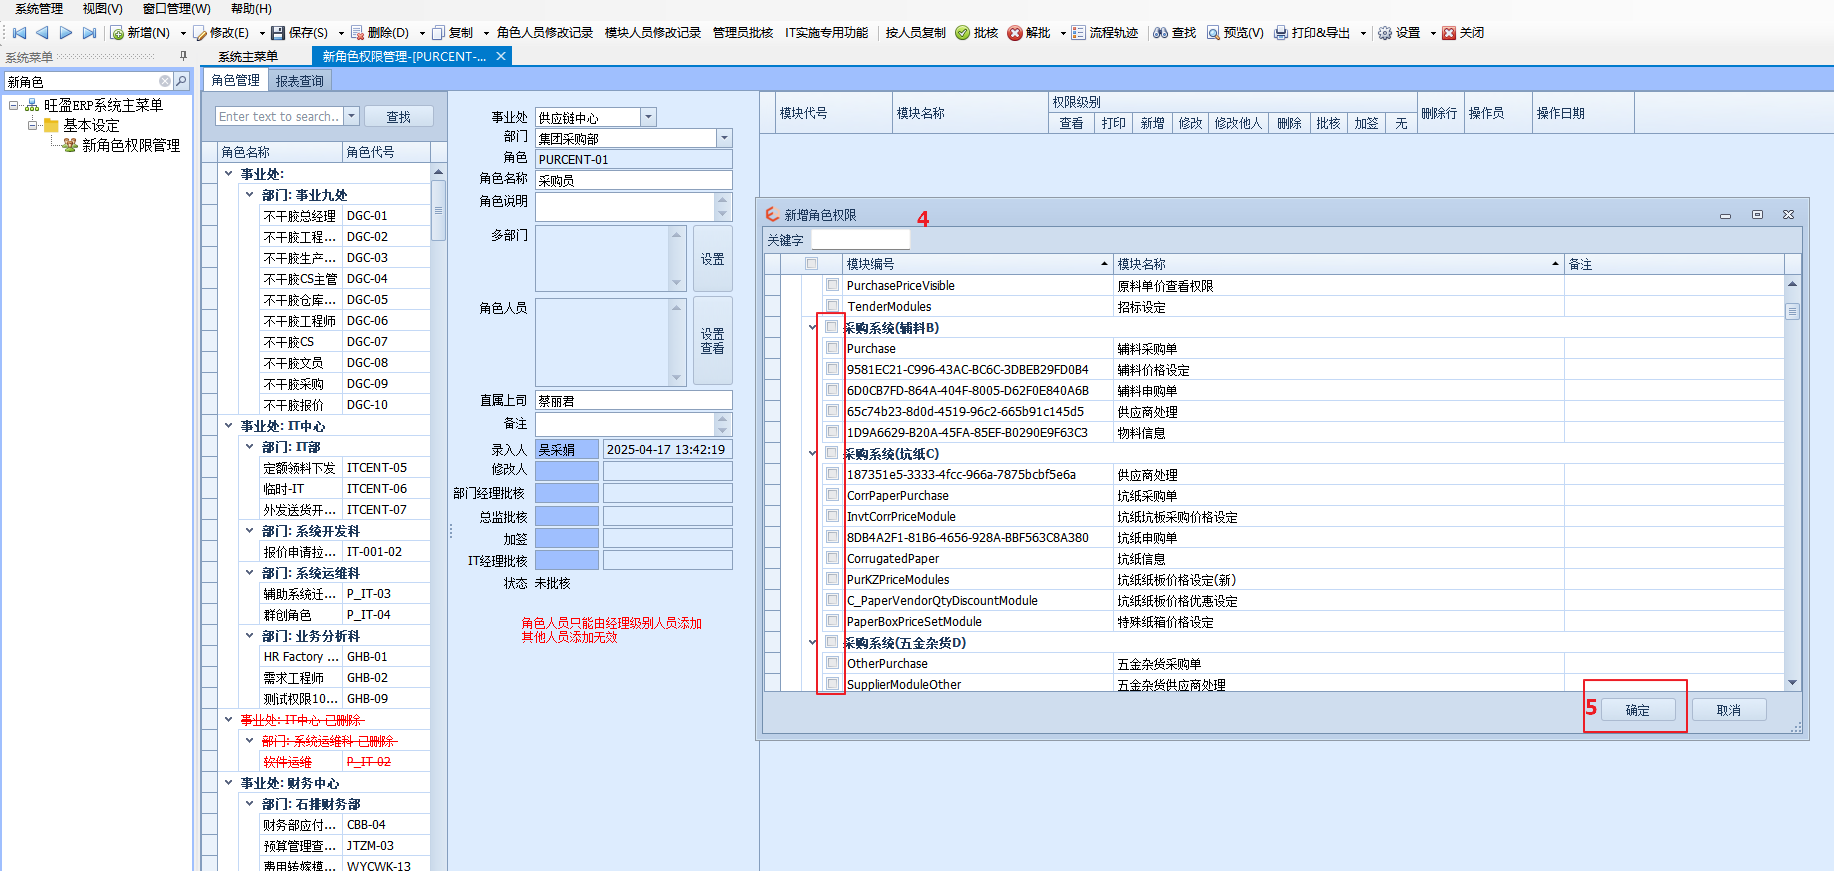Image resolution: width=1834 pixels, height=871 pixels.
Task: Check the TenderModules 招标设定 checkbox
Action: [x=832, y=306]
